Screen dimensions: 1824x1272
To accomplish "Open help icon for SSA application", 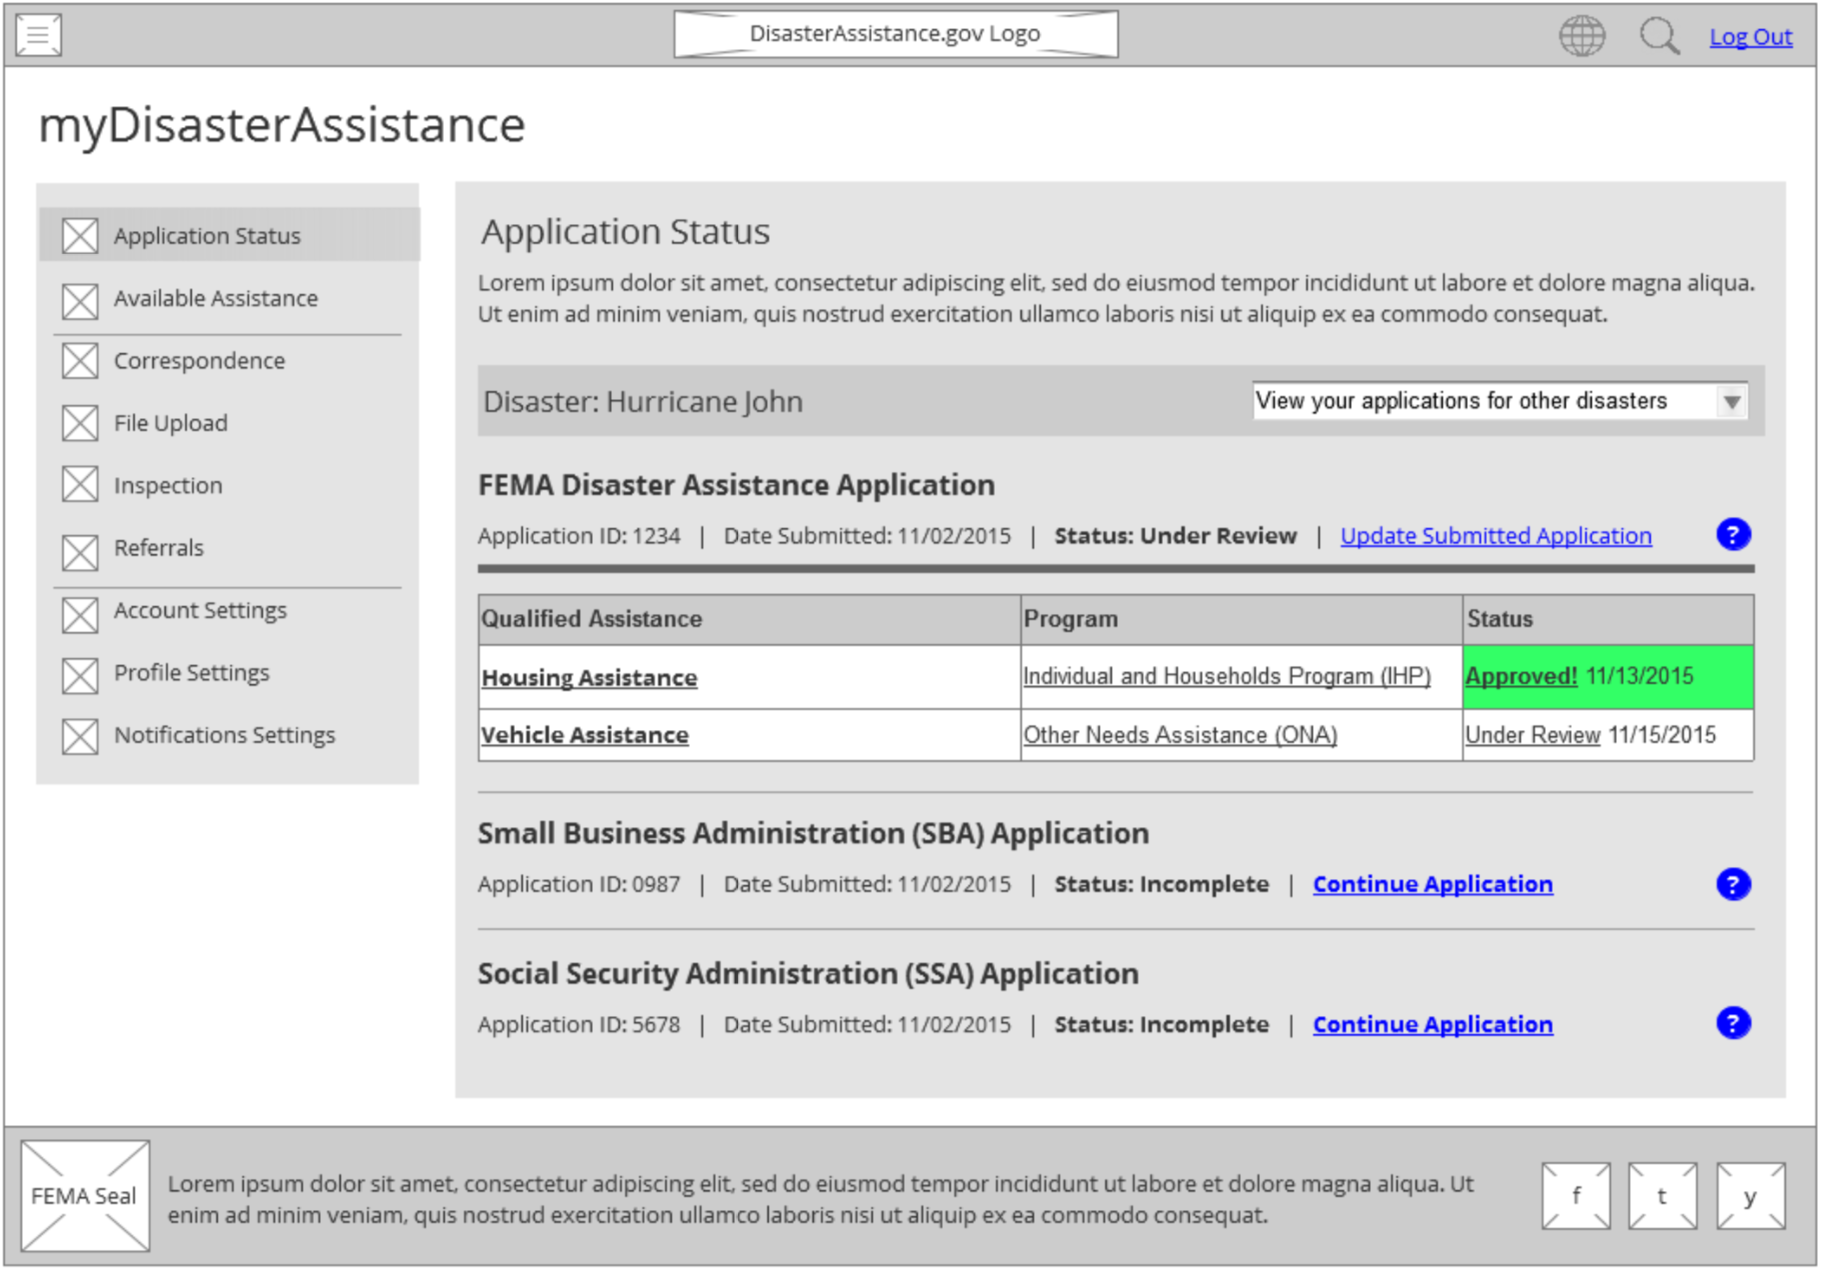I will pyautogui.click(x=1733, y=1023).
